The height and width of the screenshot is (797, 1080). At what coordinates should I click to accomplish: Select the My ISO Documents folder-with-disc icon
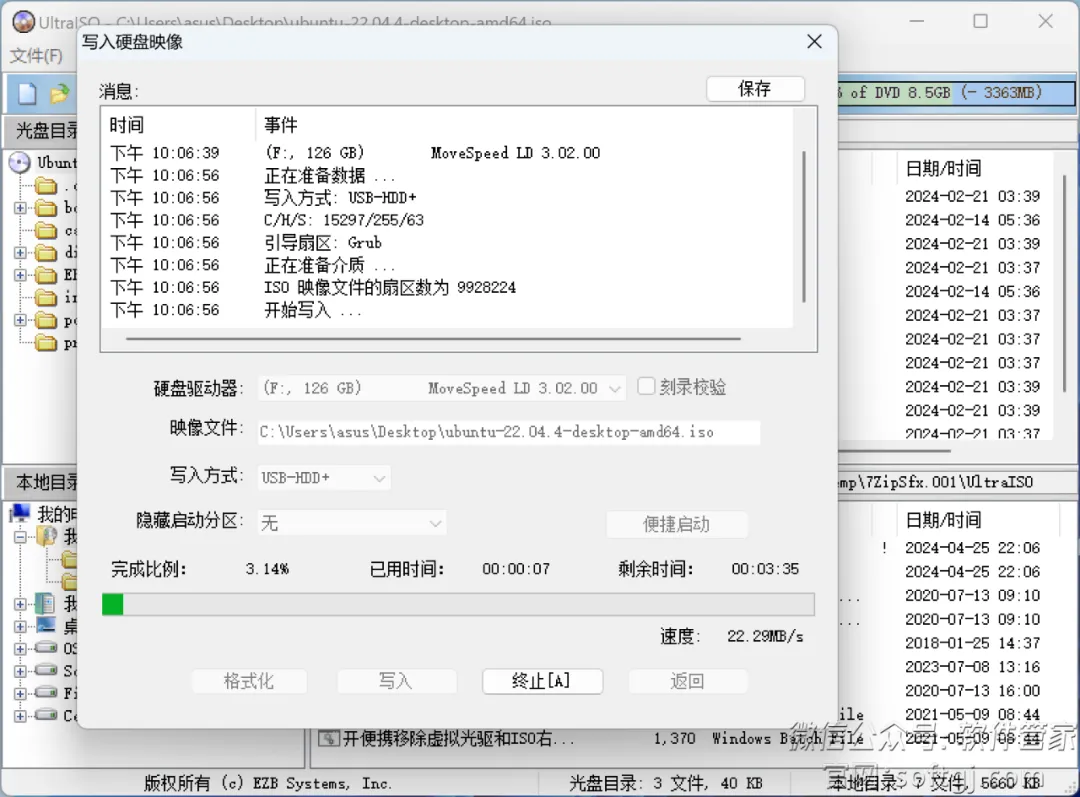[x=47, y=536]
